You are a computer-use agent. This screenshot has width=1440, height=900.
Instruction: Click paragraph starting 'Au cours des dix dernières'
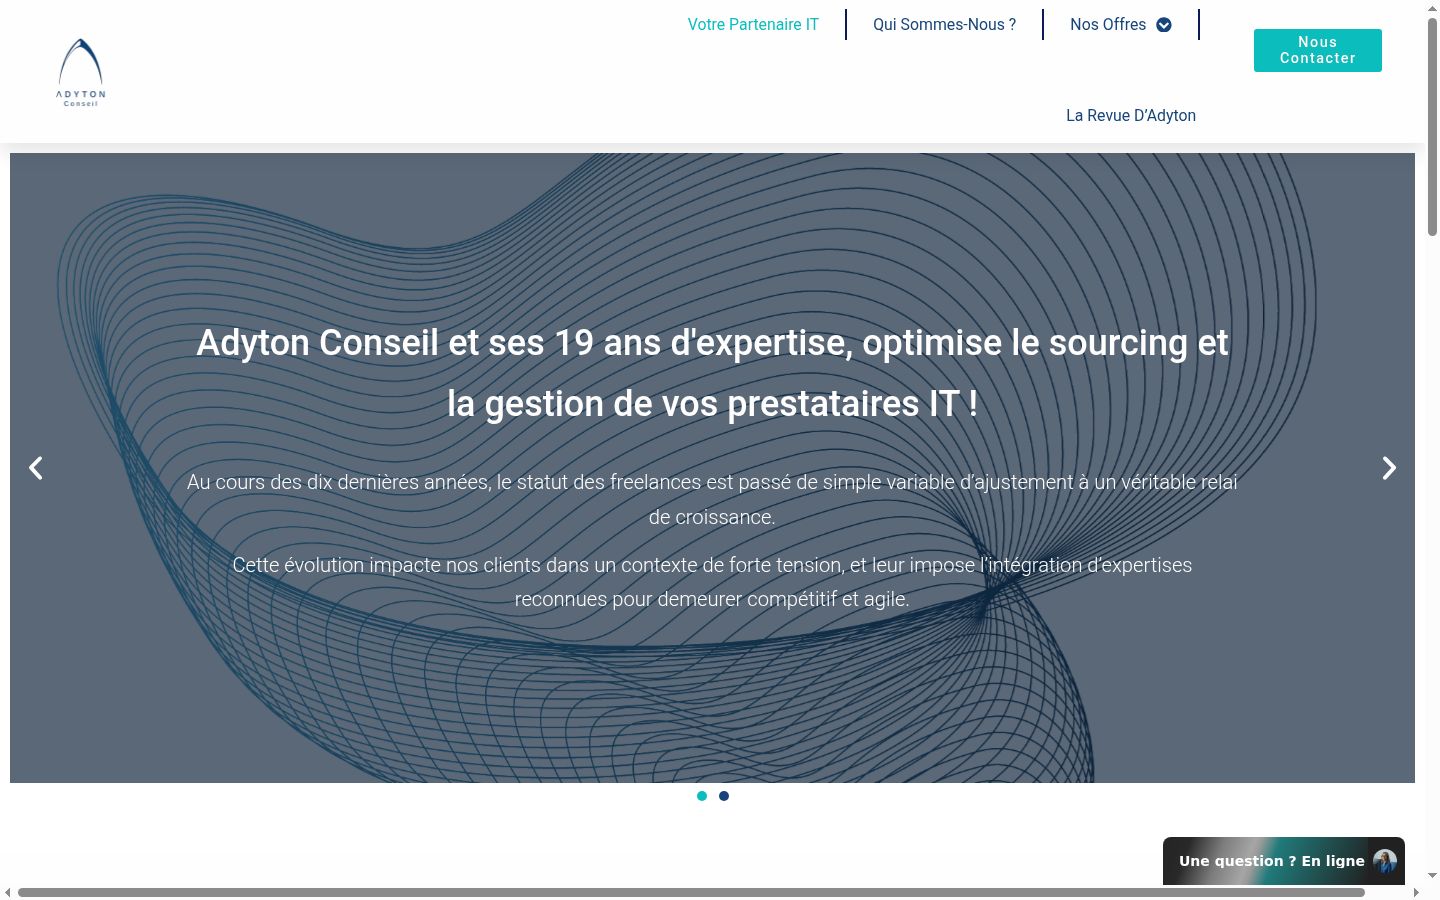tap(712, 499)
